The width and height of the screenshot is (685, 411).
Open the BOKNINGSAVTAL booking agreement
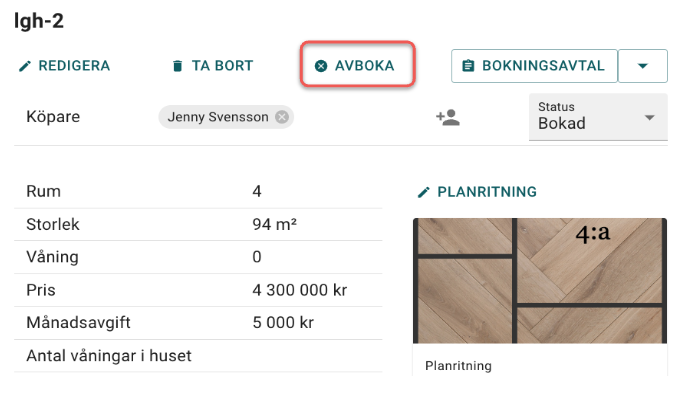[543, 66]
